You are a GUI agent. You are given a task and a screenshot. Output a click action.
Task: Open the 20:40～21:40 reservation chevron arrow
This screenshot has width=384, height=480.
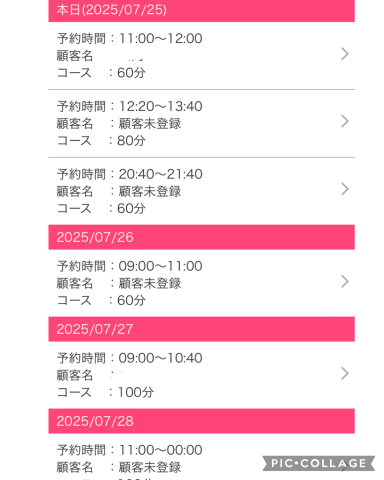[345, 189]
